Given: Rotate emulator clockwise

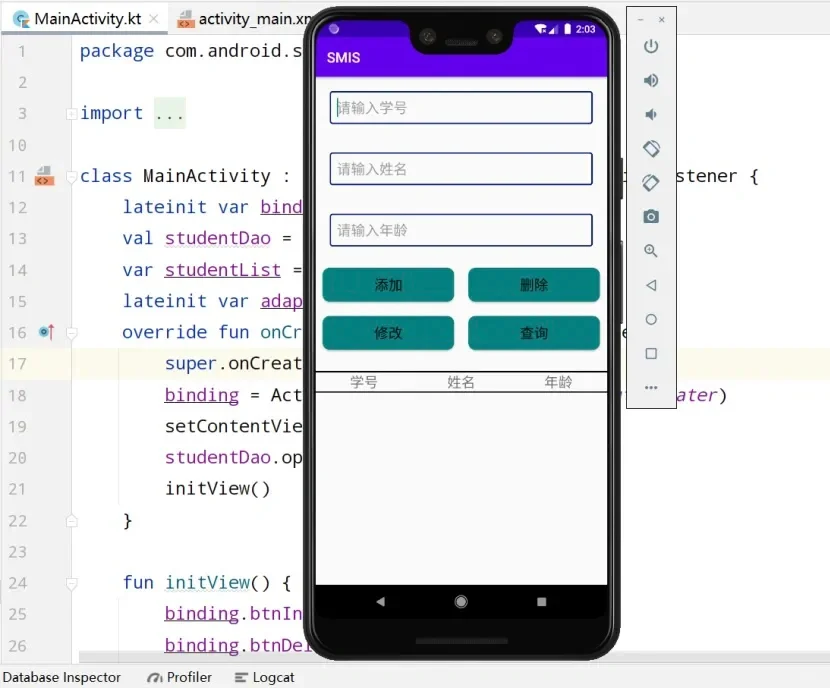Looking at the screenshot, I should click(x=650, y=182).
